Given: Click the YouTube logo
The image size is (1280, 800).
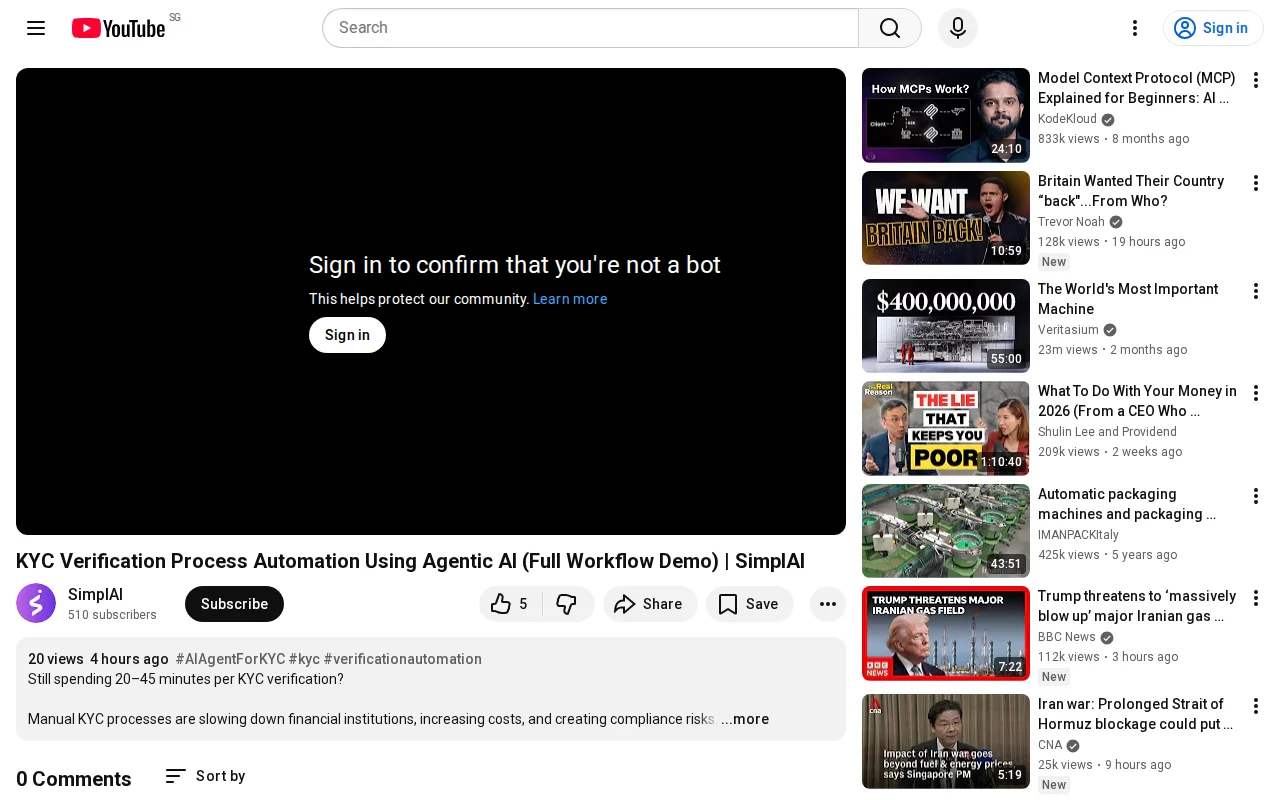Looking at the screenshot, I should coord(118,28).
